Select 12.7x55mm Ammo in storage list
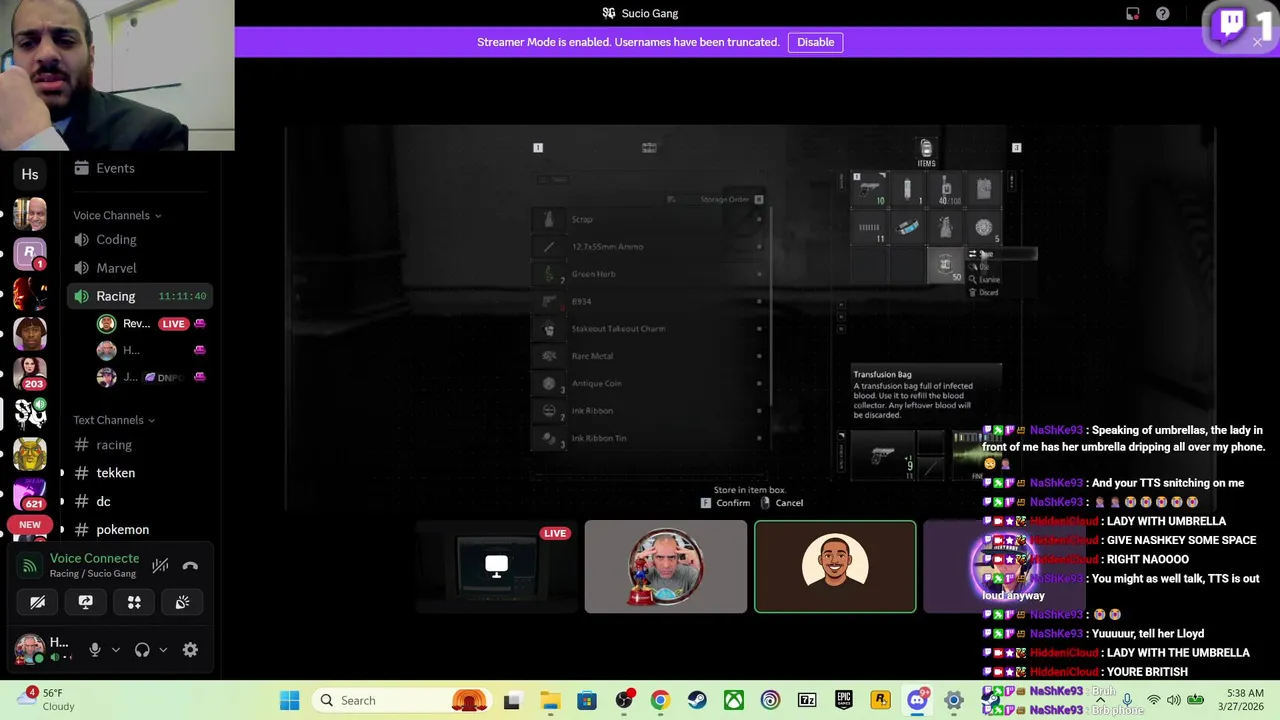 (x=651, y=246)
